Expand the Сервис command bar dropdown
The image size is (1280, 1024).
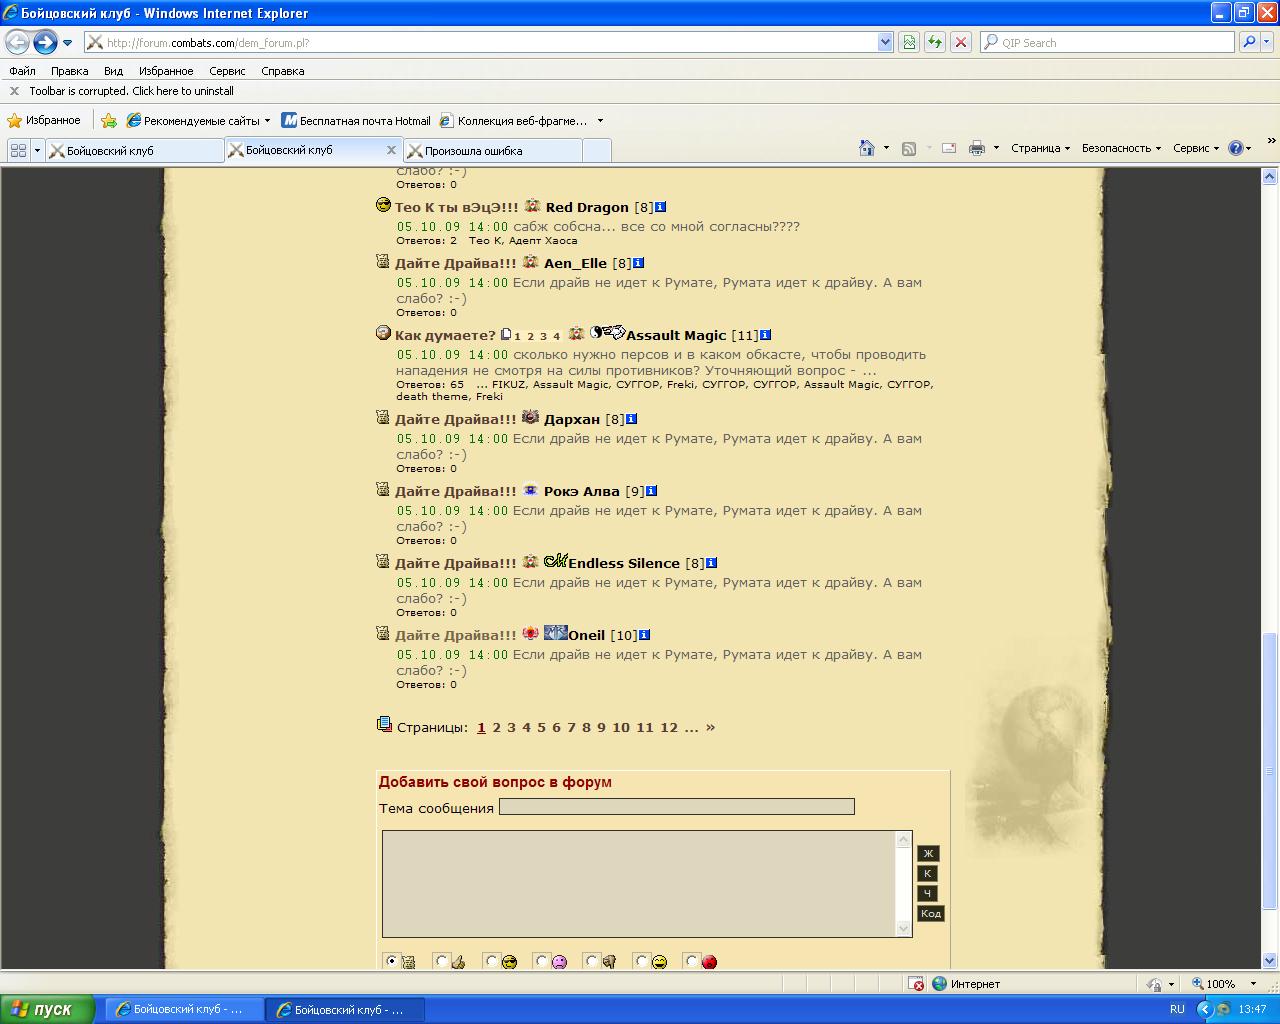coord(1196,148)
